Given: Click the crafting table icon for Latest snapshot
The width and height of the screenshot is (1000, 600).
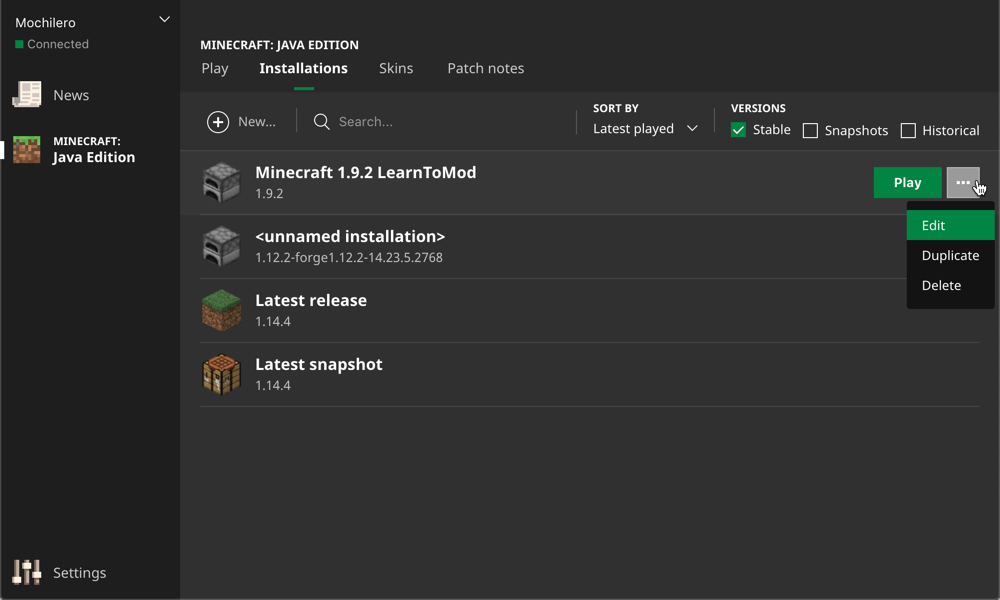Looking at the screenshot, I should point(222,374).
